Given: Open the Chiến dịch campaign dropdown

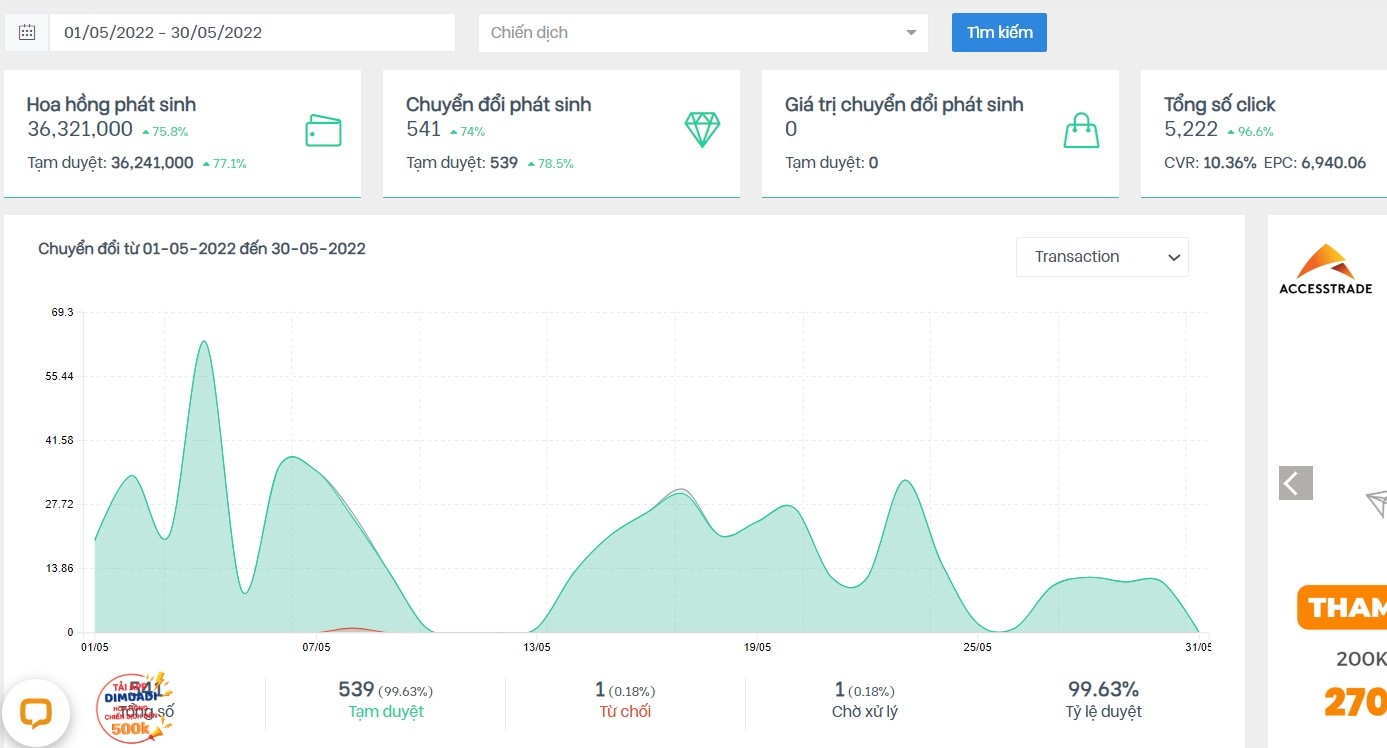Looking at the screenshot, I should coord(702,32).
